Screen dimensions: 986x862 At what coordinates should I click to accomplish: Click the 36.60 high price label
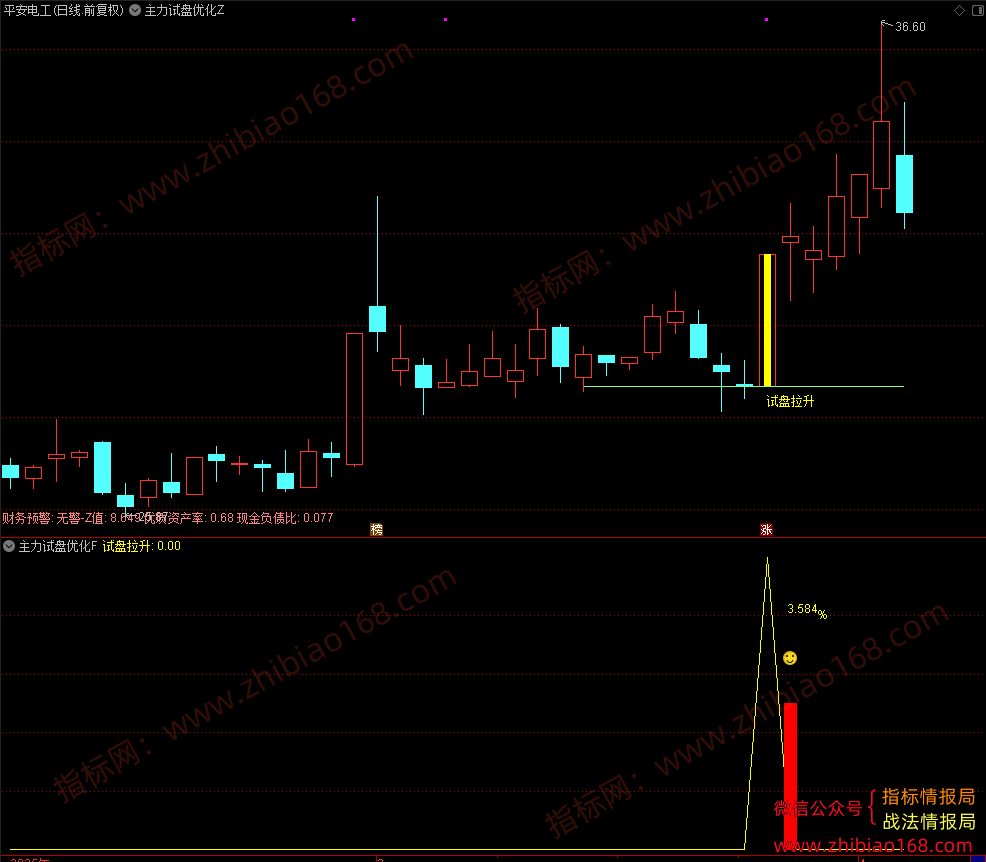point(910,26)
